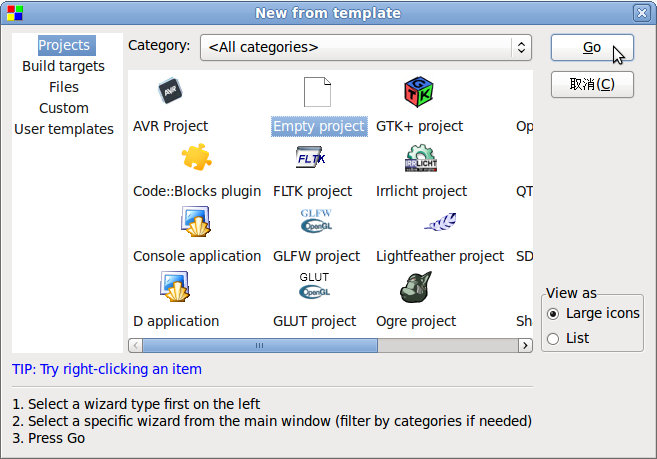Image resolution: width=657 pixels, height=459 pixels.
Task: Click the 'Console application' label
Action: pyautogui.click(x=197, y=256)
